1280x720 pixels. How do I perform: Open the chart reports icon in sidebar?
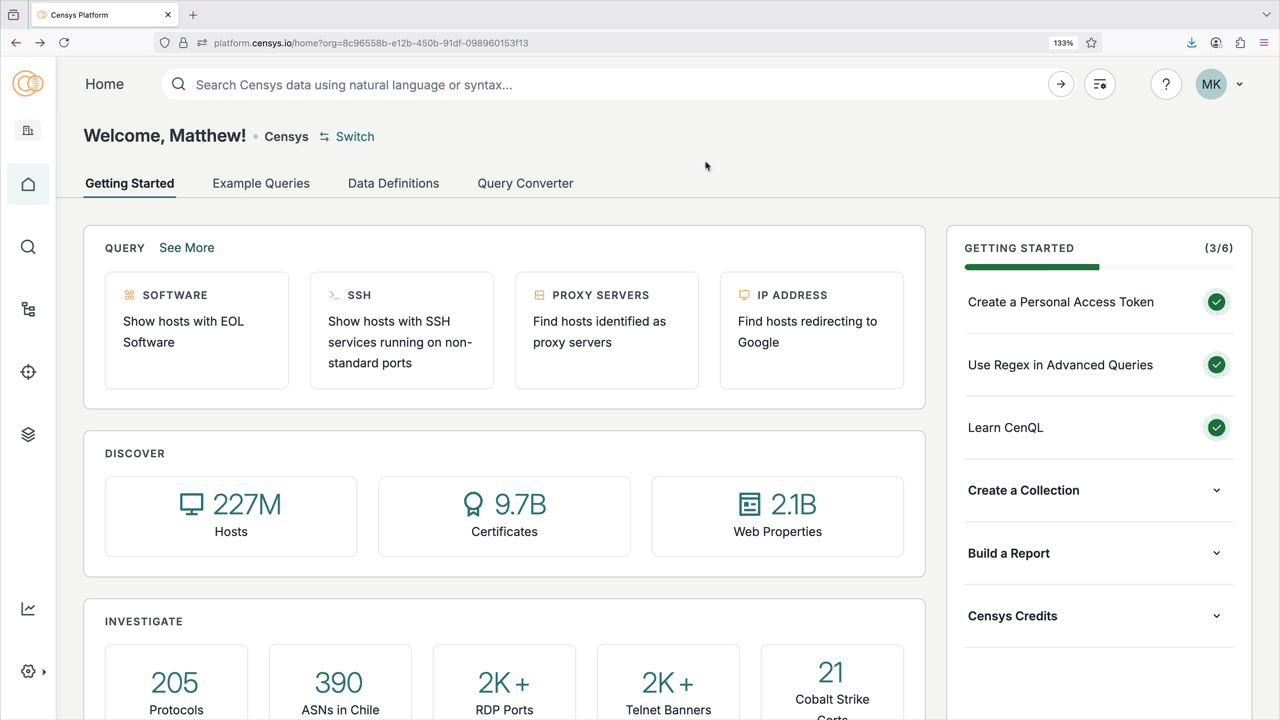(x=28, y=609)
